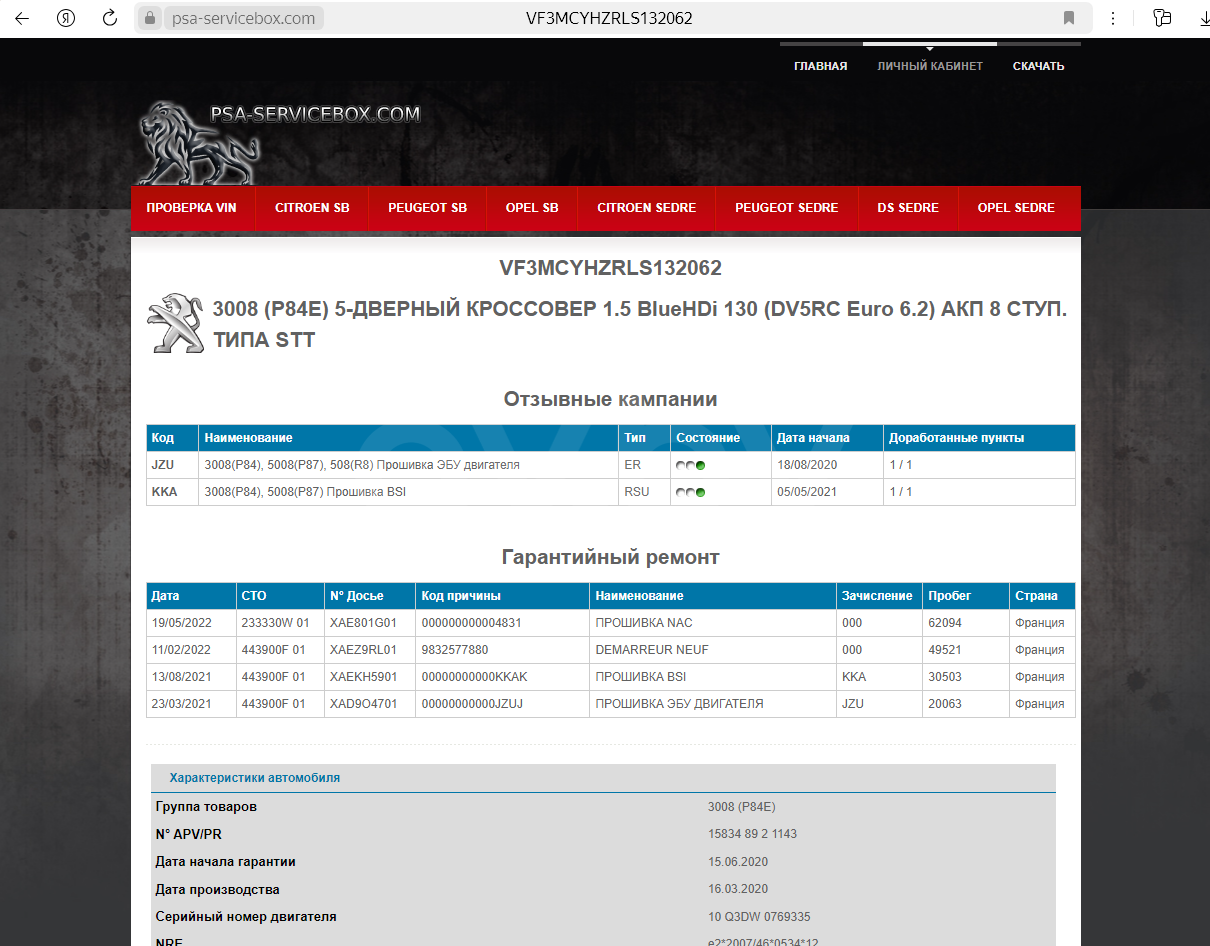1210x946 pixels.
Task: Click the padlock site security icon
Action: 150,18
